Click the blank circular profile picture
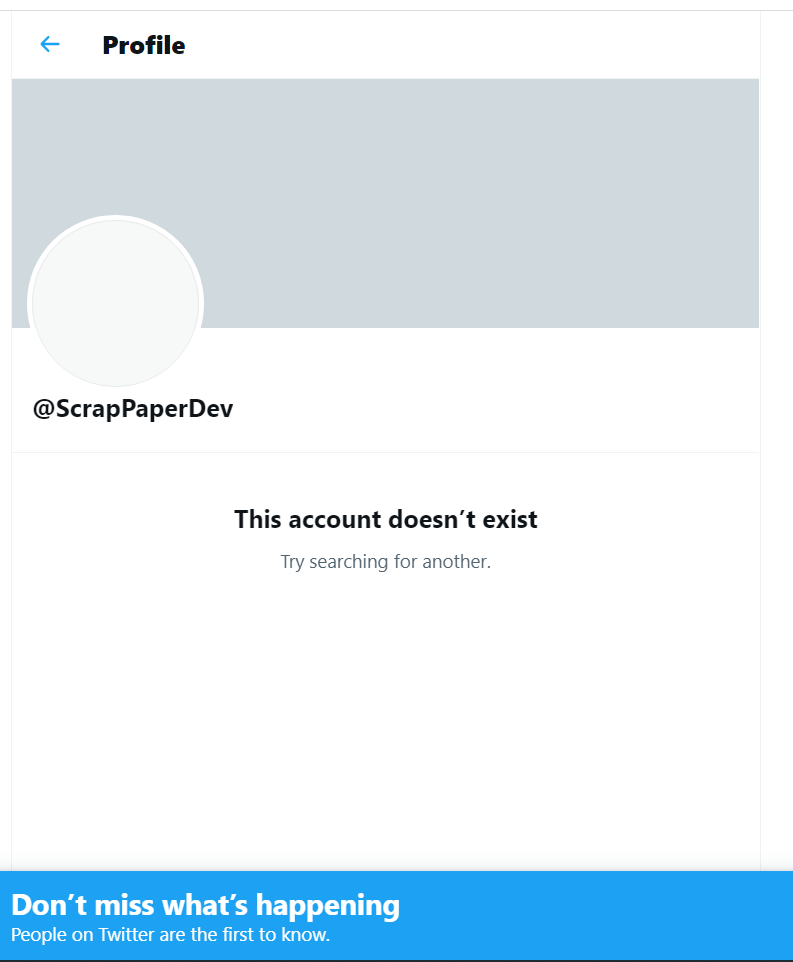The width and height of the screenshot is (793, 962). pyautogui.click(x=115, y=303)
